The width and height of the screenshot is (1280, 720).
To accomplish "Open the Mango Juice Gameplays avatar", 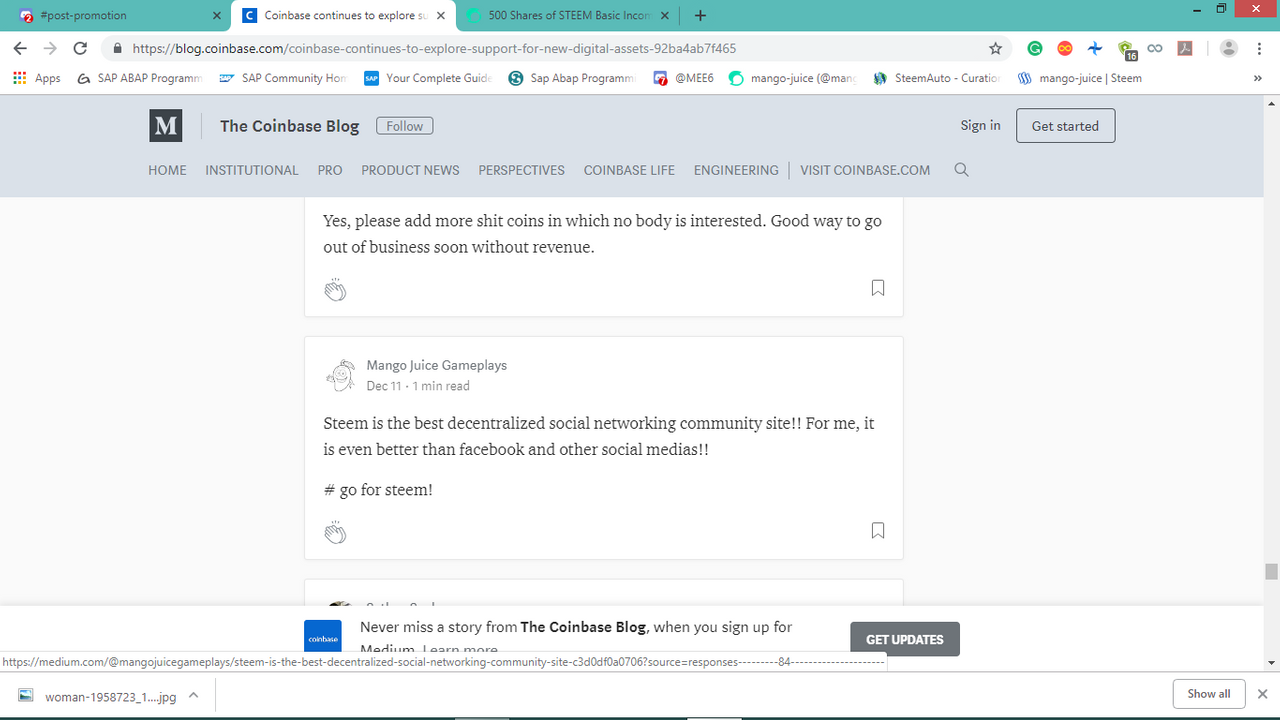I will pos(341,375).
